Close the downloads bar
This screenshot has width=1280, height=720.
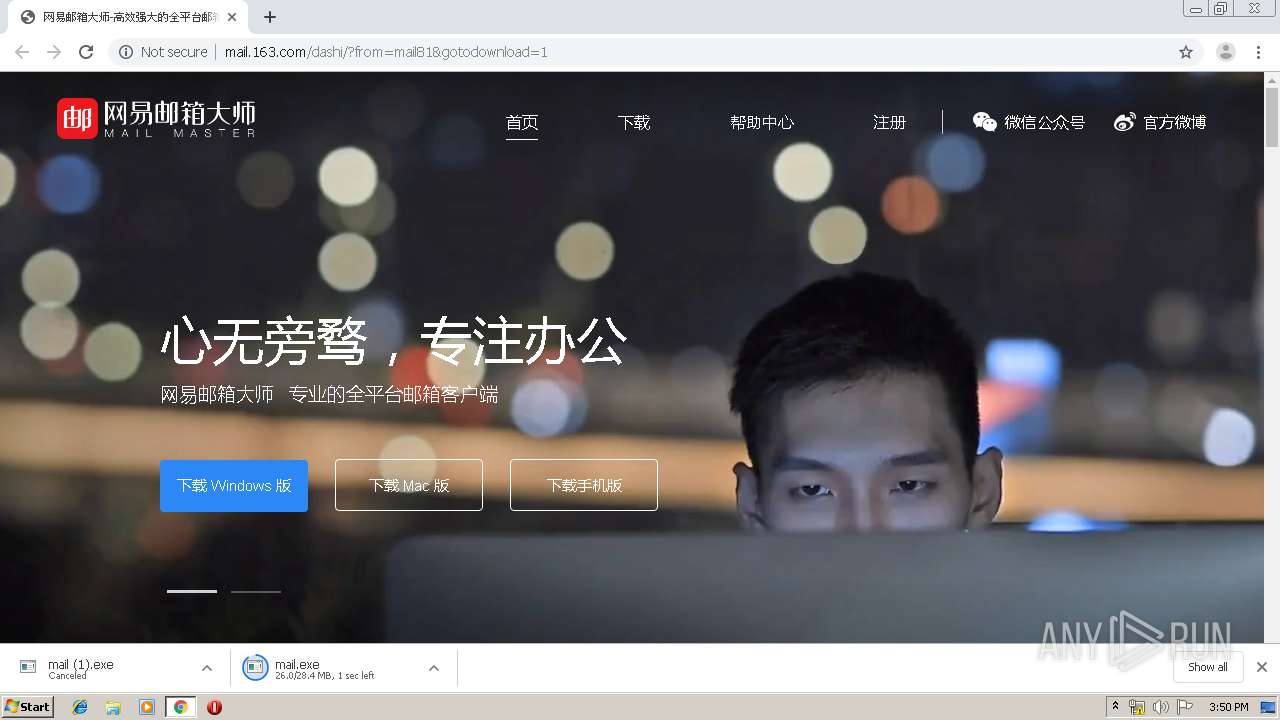[x=1262, y=667]
